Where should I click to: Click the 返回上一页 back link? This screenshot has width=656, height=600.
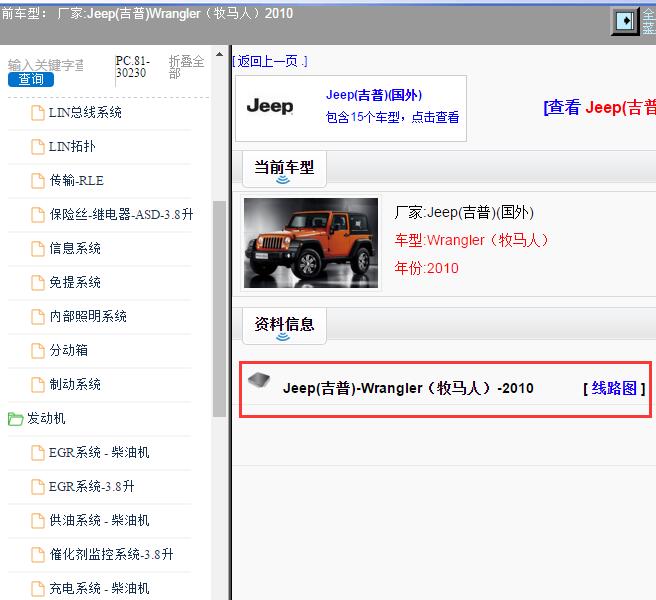[270, 62]
